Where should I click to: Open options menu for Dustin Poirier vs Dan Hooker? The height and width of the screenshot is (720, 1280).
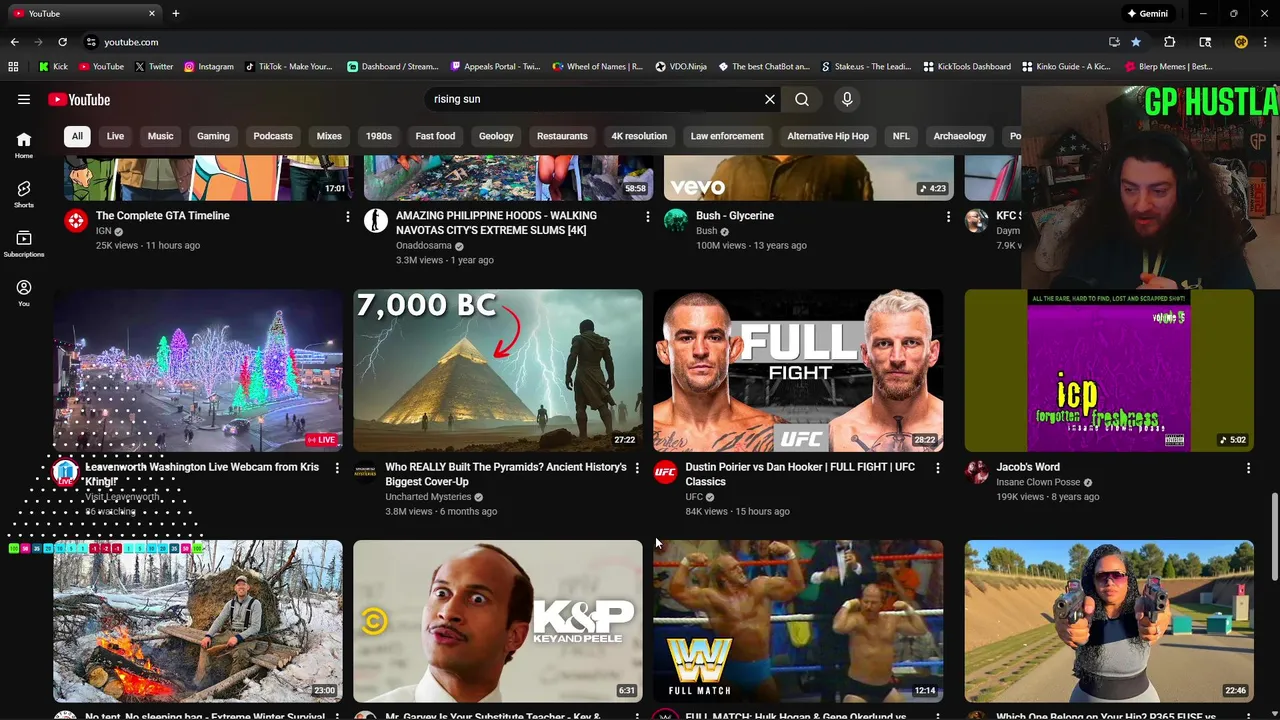point(937,467)
